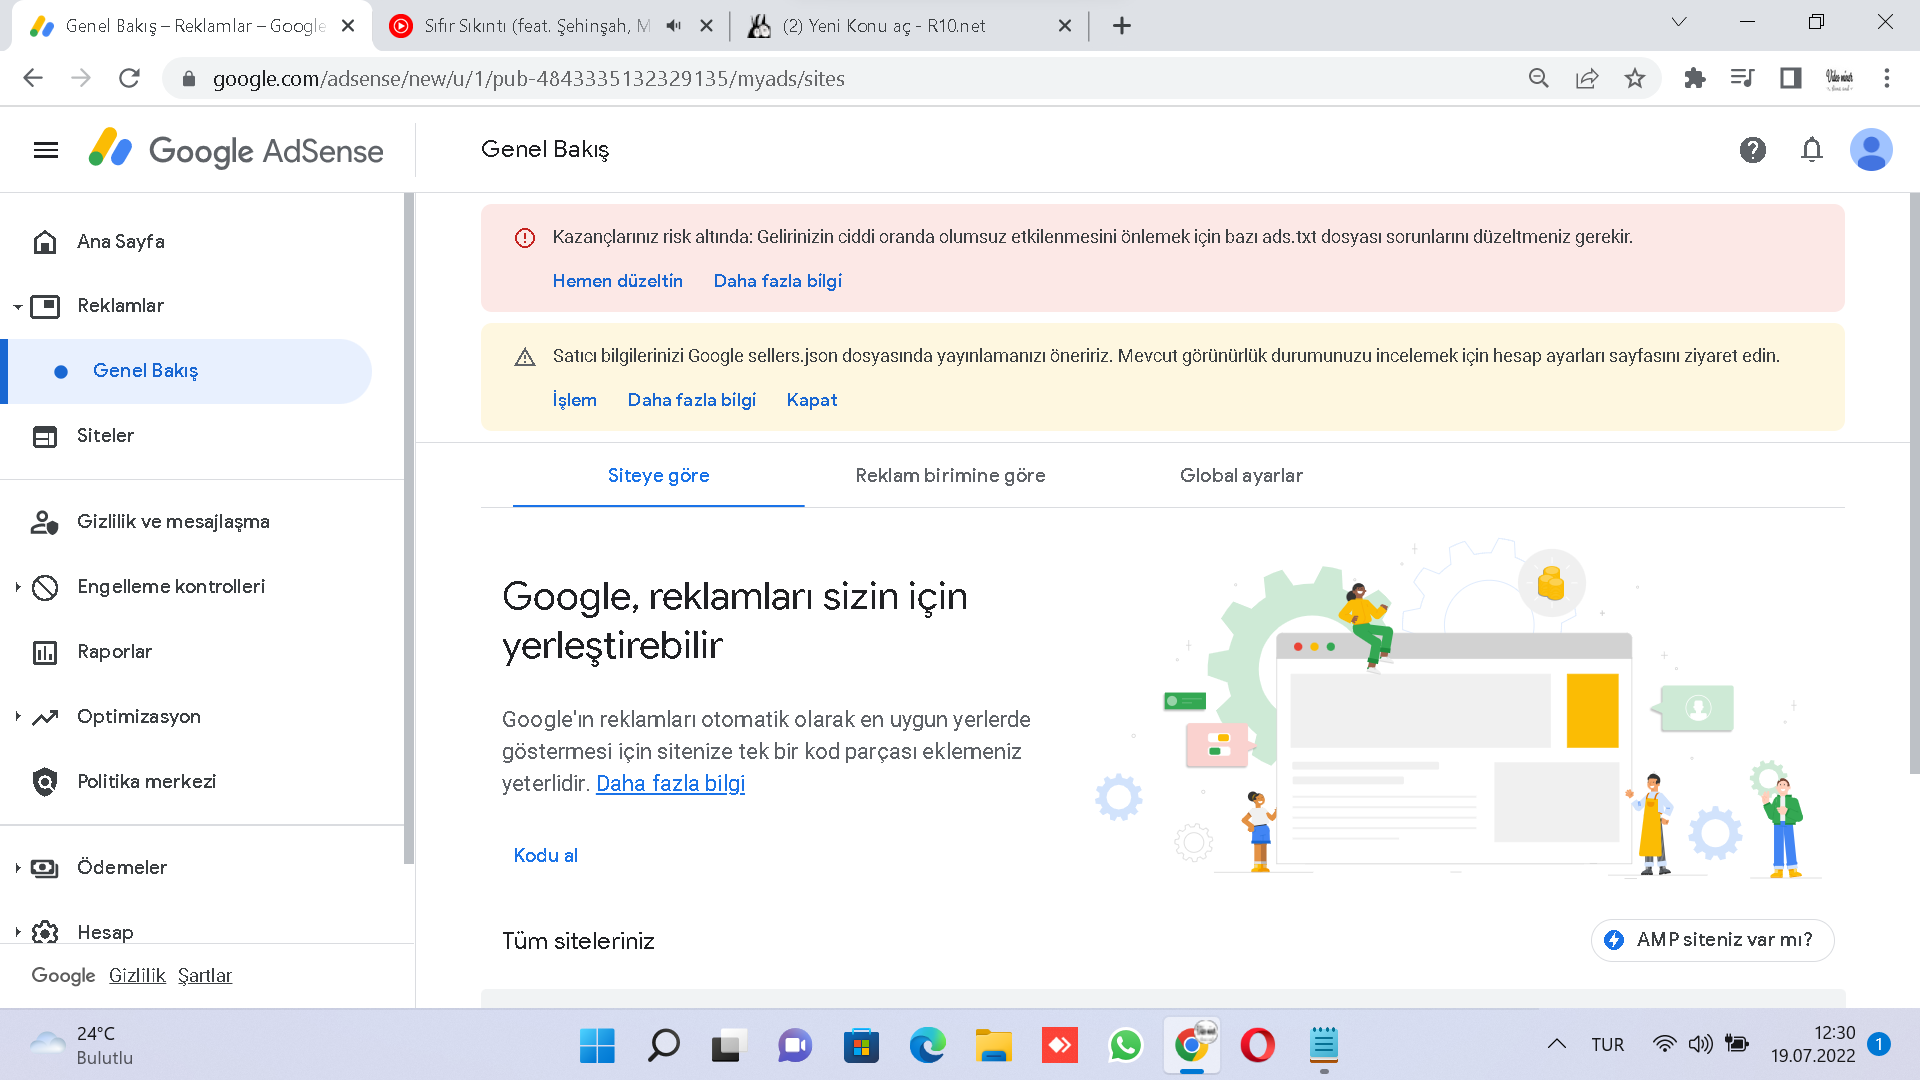Open the Windows Start menu
1920x1080 pixels.
(597, 1046)
